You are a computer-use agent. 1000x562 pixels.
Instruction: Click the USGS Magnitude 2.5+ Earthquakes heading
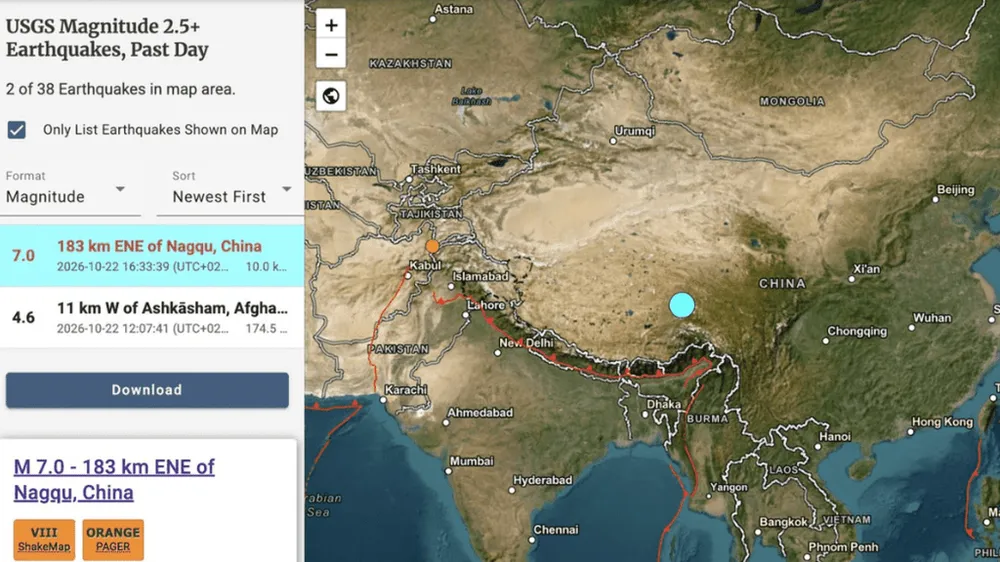[x=107, y=38]
